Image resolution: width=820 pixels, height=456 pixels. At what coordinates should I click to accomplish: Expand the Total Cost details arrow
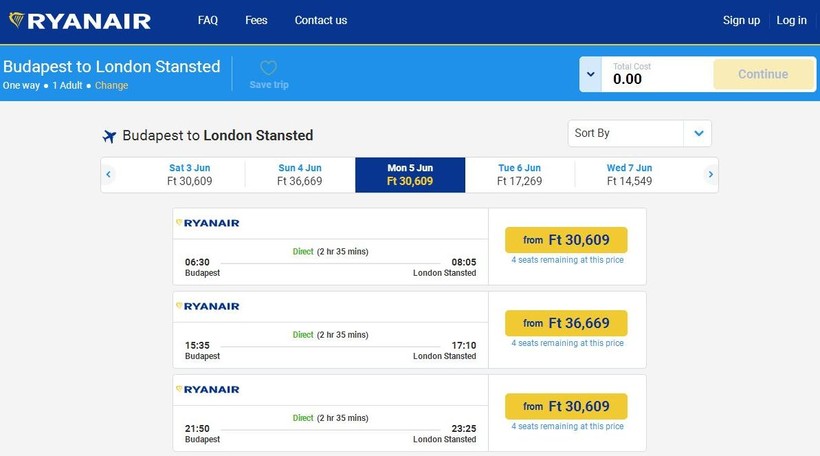[x=590, y=74]
